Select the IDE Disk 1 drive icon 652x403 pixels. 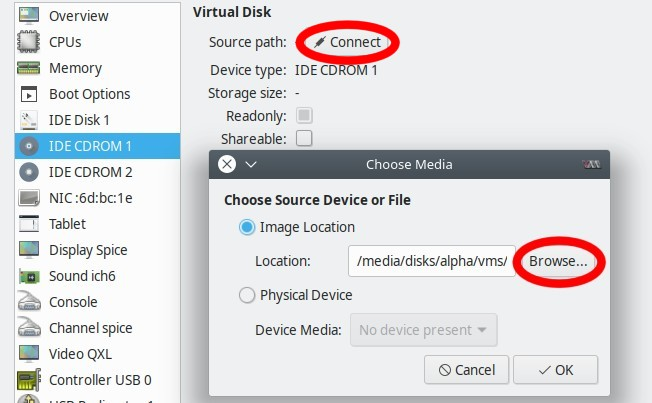tap(28, 120)
